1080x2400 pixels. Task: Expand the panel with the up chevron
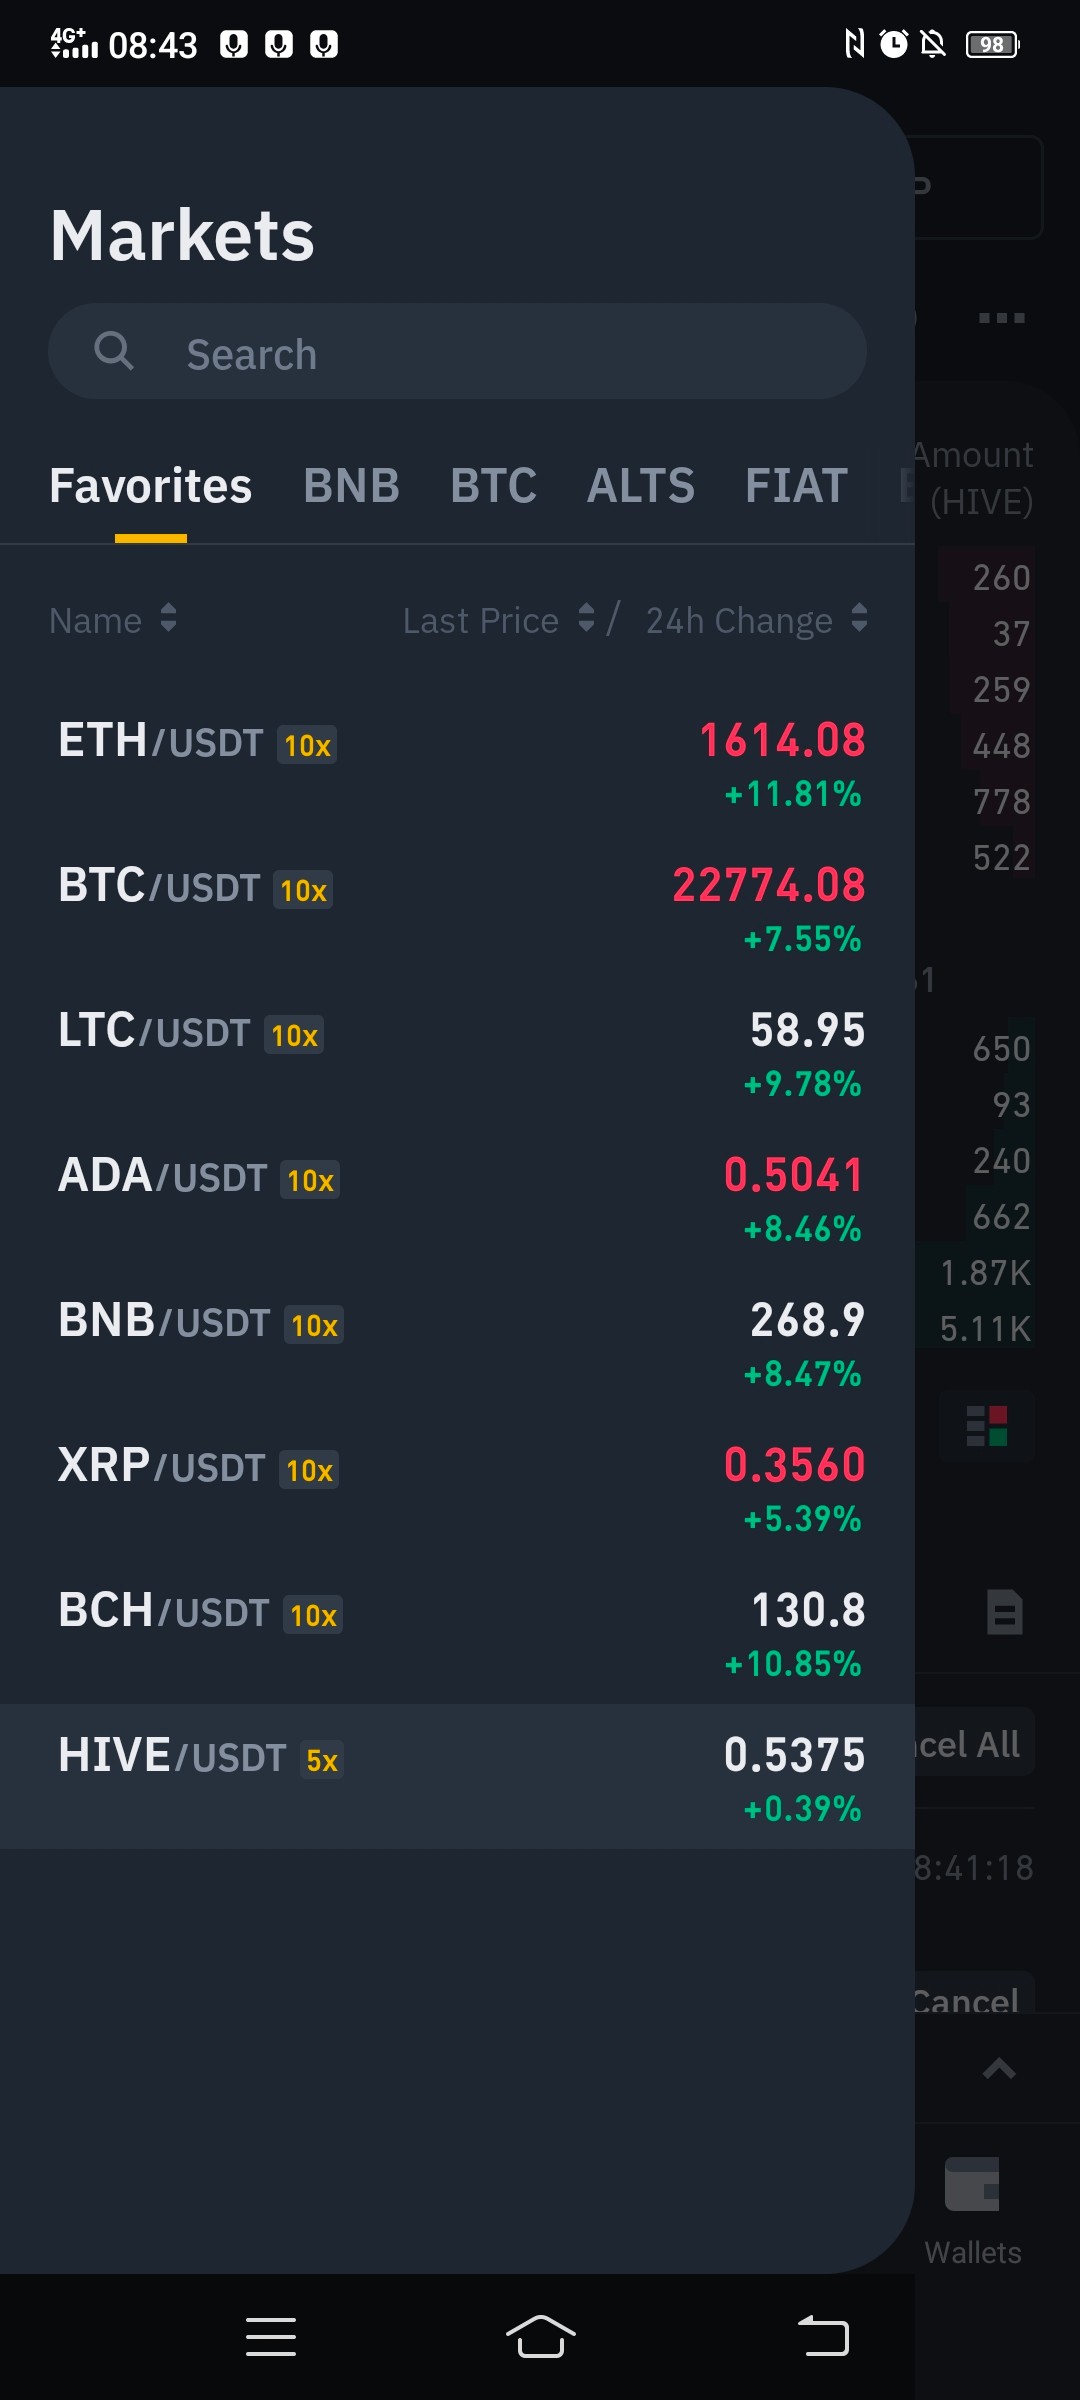click(x=999, y=2069)
